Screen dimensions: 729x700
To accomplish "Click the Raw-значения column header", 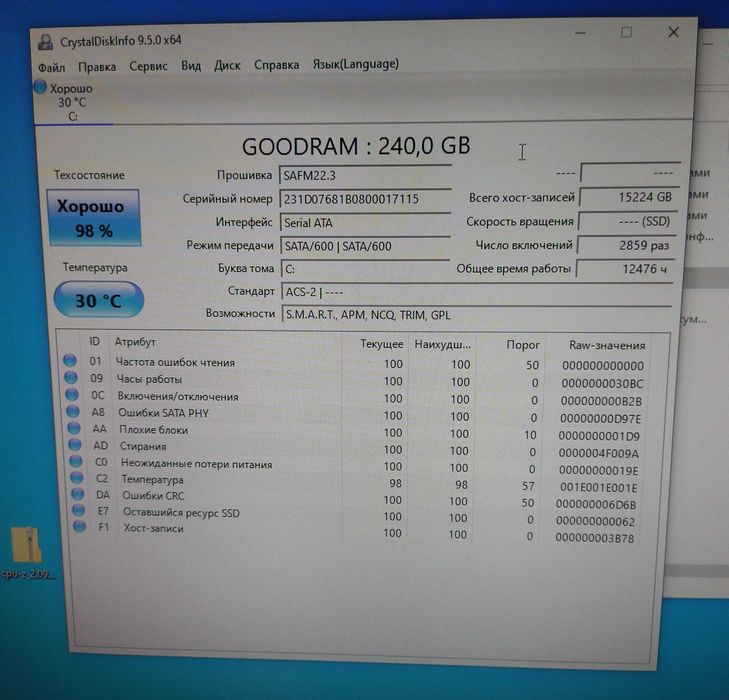I will pyautogui.click(x=599, y=345).
